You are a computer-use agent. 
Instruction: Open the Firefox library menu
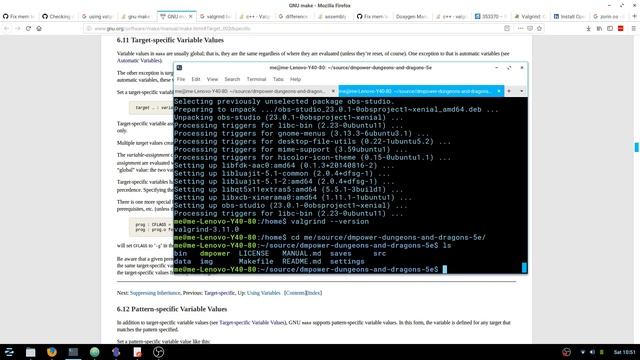click(x=599, y=29)
